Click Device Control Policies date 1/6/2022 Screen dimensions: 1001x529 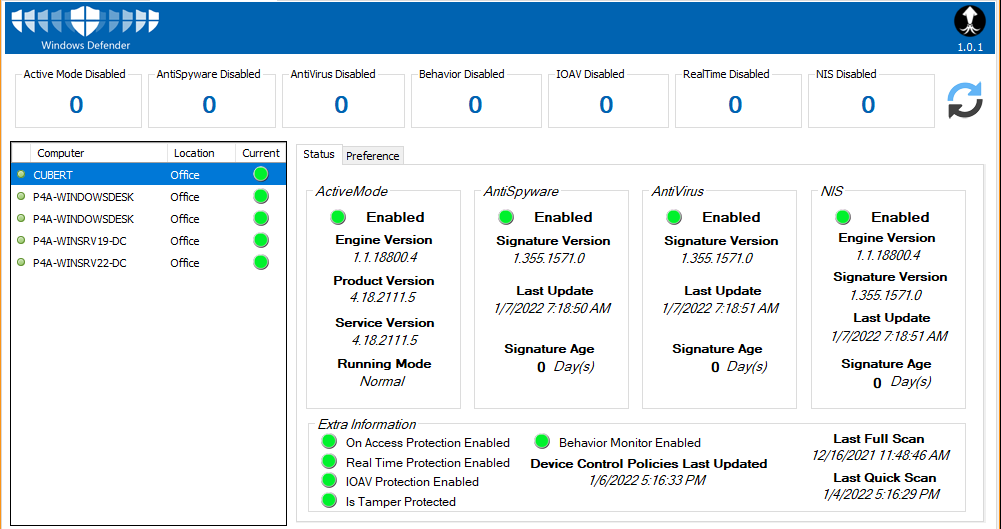click(x=647, y=481)
